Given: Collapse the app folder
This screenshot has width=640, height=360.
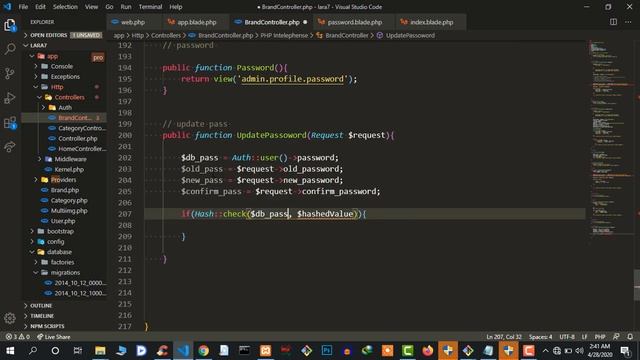Looking at the screenshot, I should tap(64, 56).
